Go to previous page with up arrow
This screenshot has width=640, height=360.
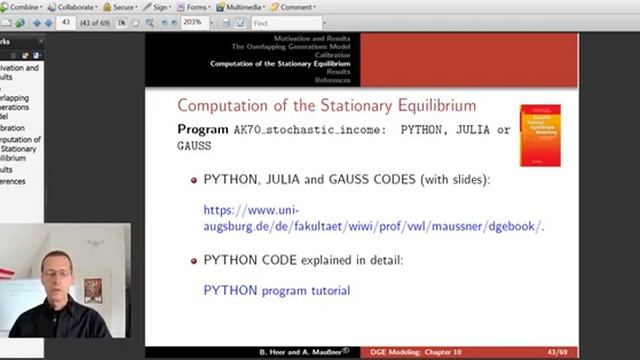tap(37, 23)
